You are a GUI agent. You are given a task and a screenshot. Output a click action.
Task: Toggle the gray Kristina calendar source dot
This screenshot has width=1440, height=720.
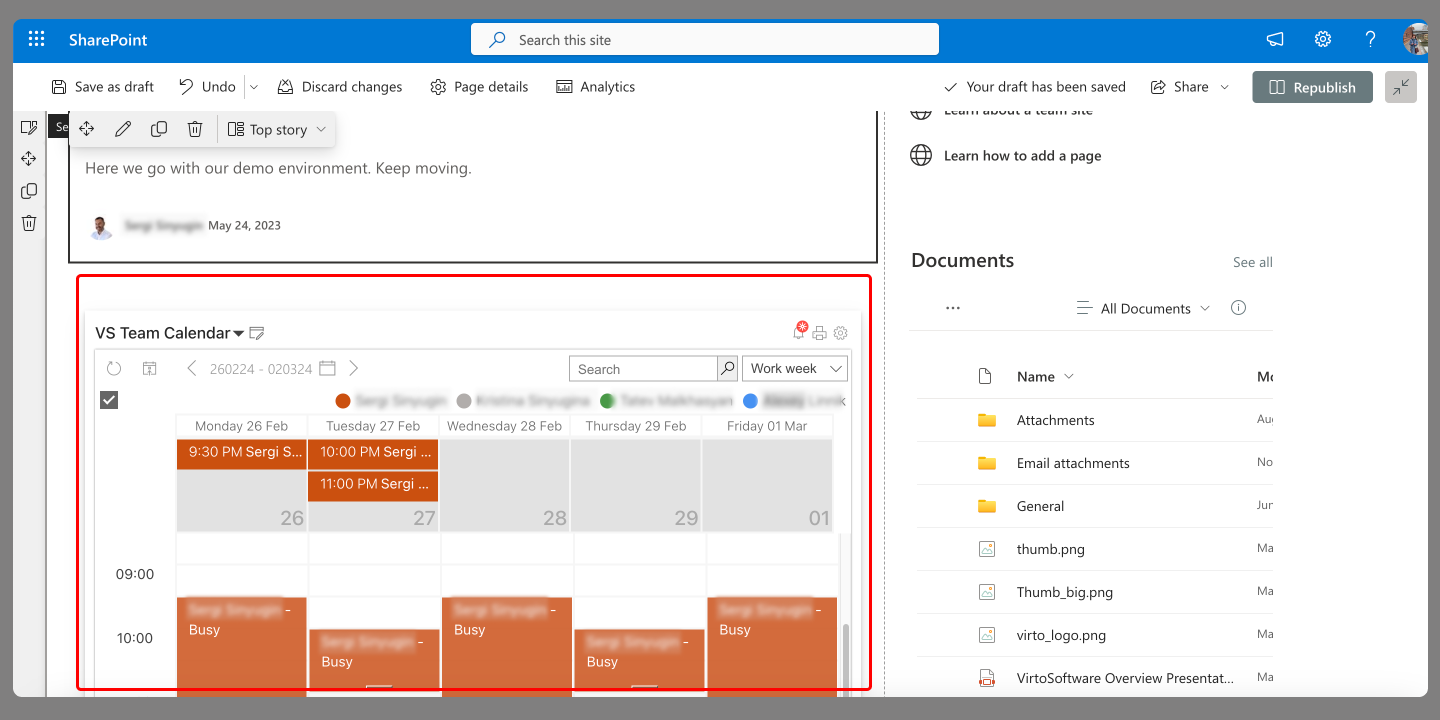464,401
